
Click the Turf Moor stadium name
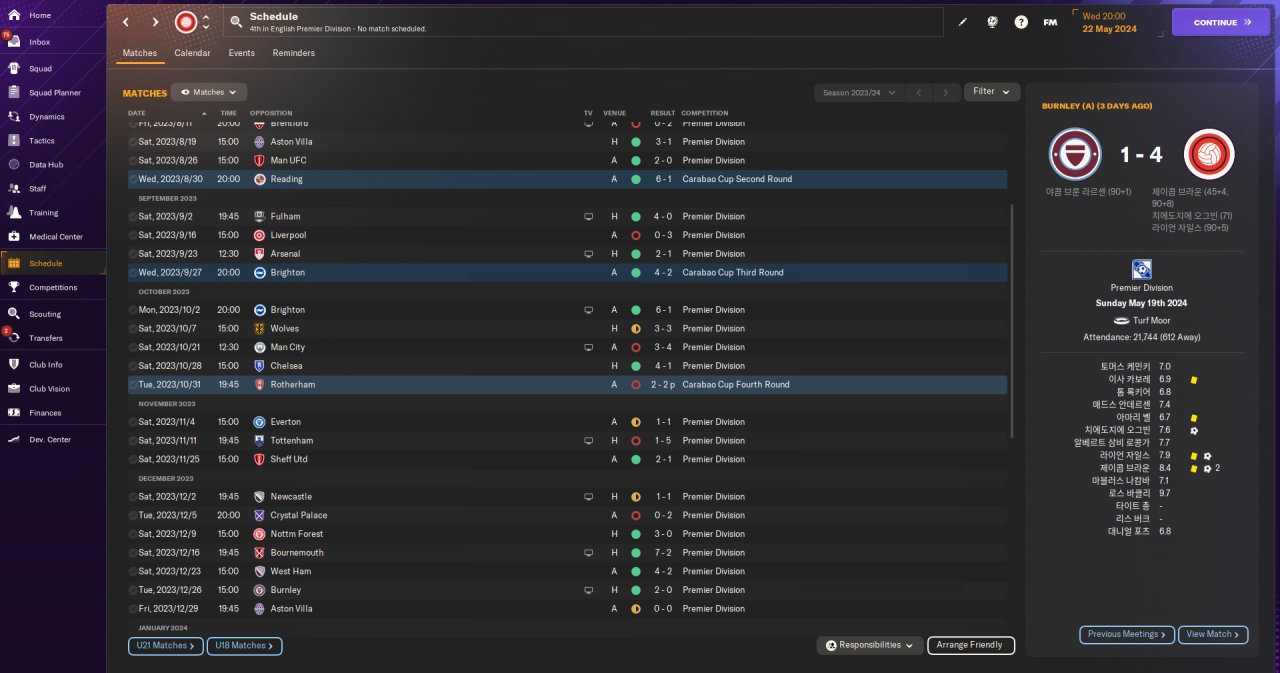pyautogui.click(x=1153, y=321)
